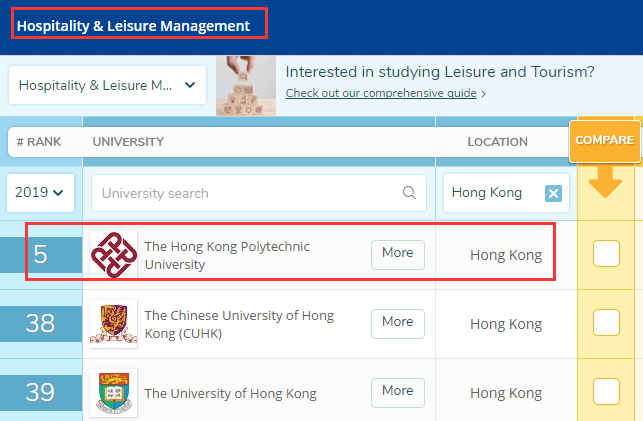
Task: Tick compare checkbox for CUHK
Action: (x=606, y=323)
